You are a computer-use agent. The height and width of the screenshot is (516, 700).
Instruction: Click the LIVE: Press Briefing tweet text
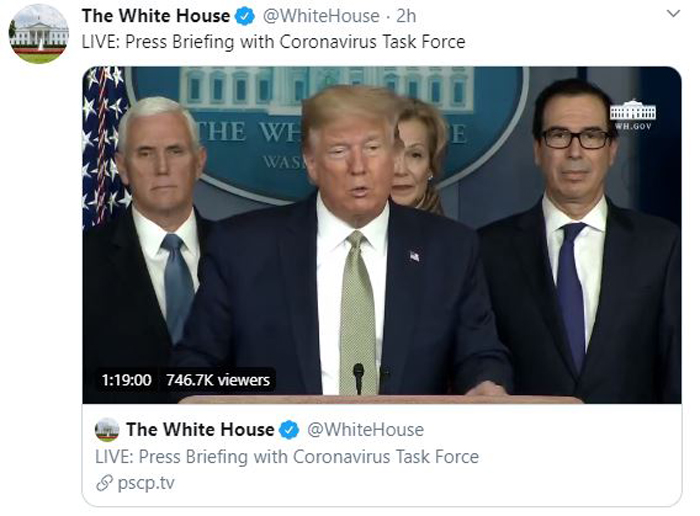pos(273,42)
